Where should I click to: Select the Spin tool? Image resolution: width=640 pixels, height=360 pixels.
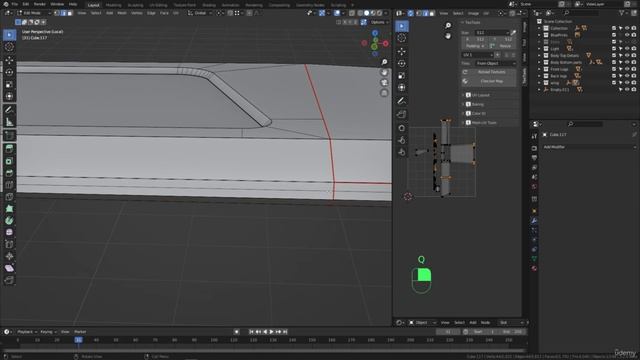click(x=9, y=220)
